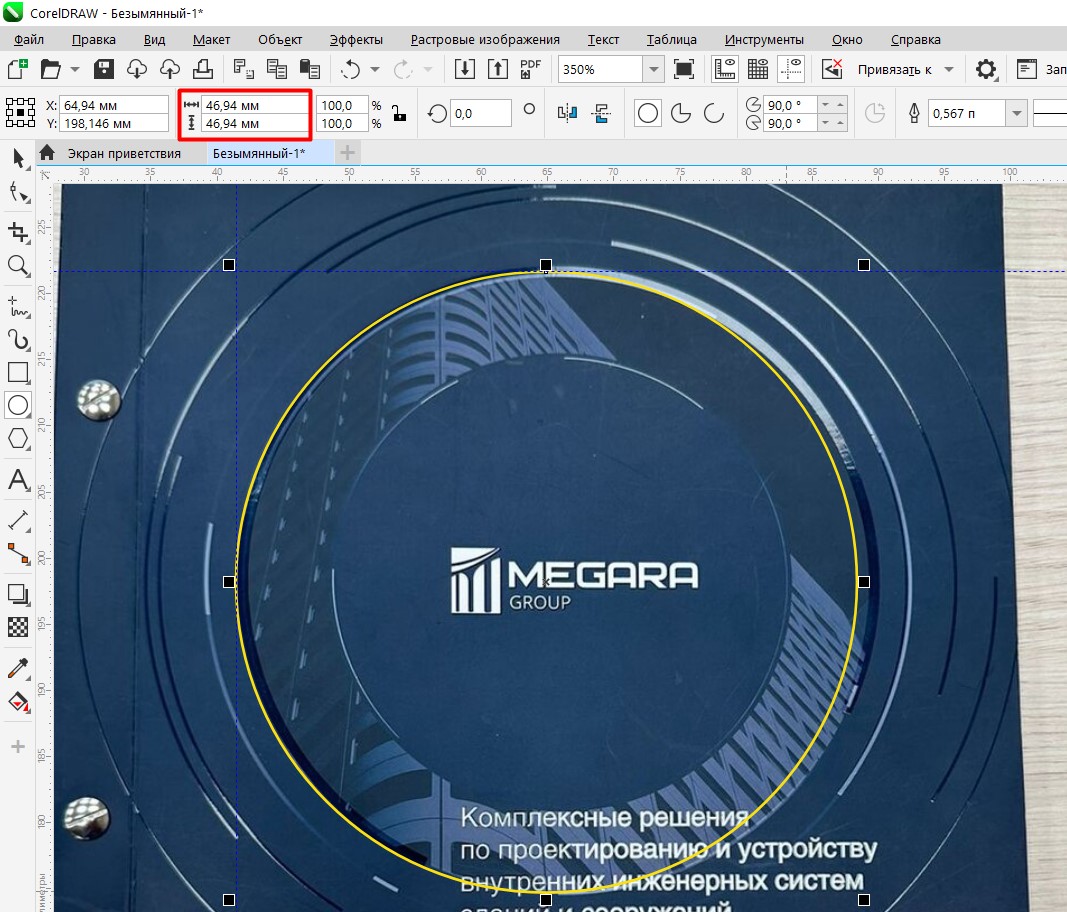Click the Open folder icon
The height and width of the screenshot is (912, 1067).
pyautogui.click(x=50, y=69)
